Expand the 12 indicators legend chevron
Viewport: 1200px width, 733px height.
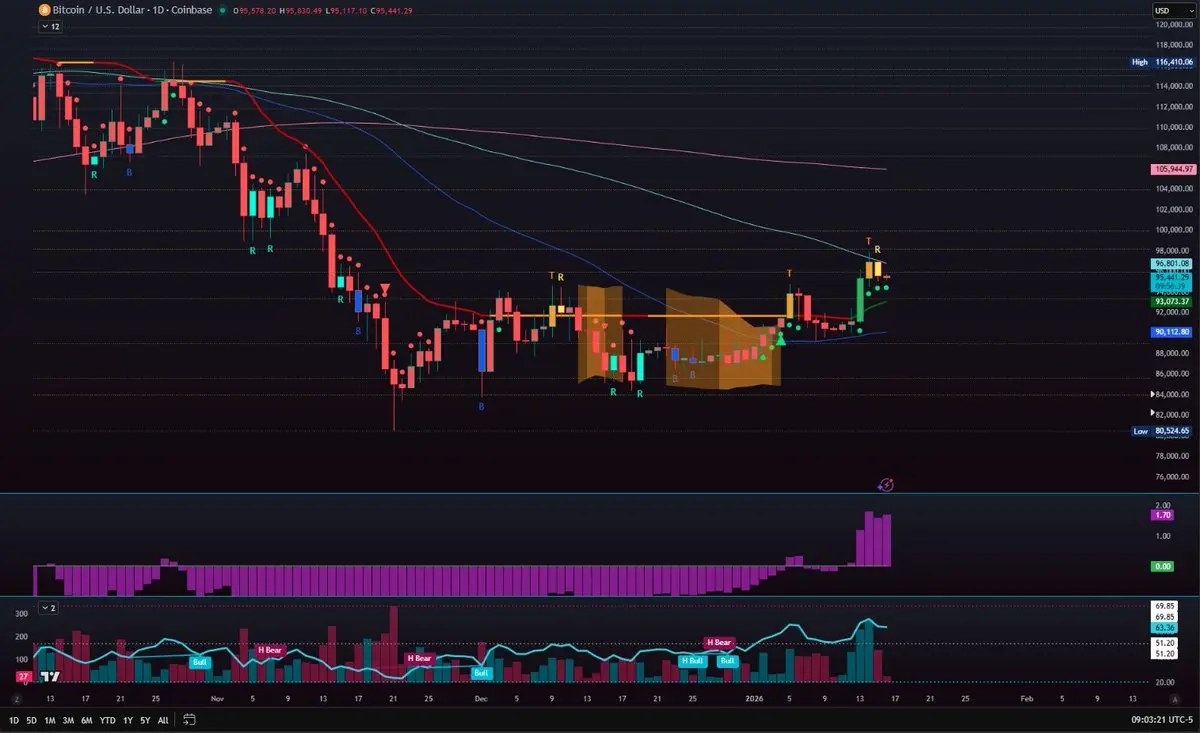click(51, 27)
